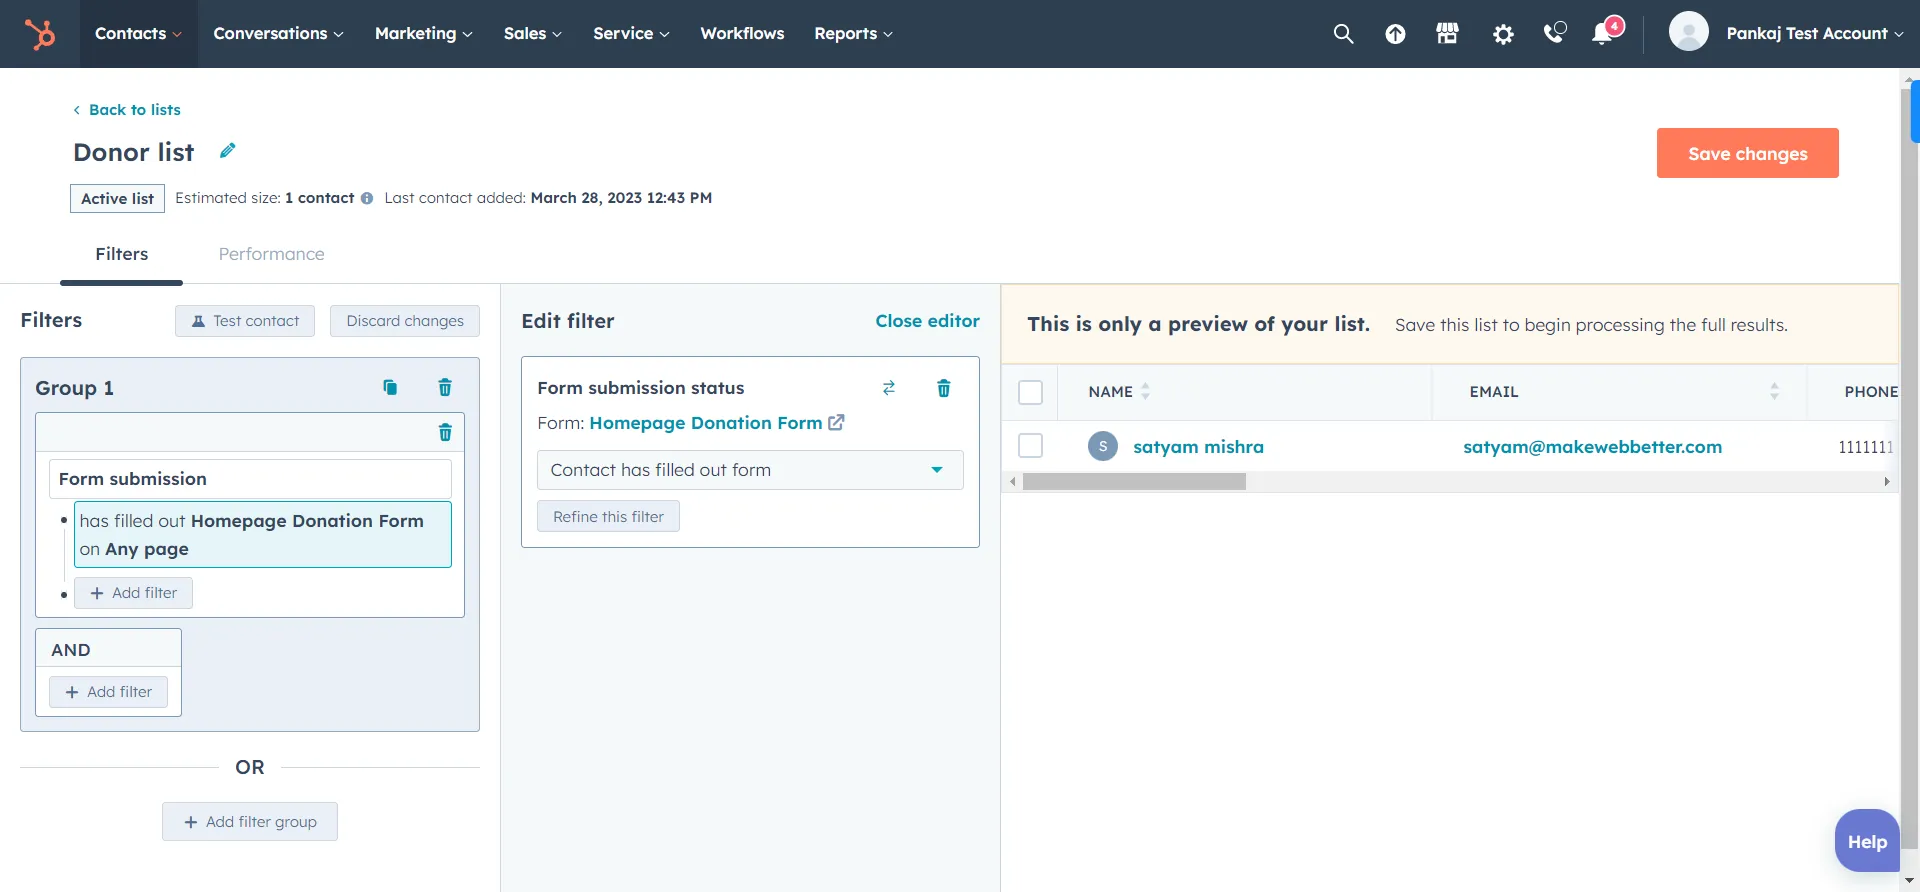1920x892 pixels.
Task: Switch to the Performance tab
Action: click(271, 254)
